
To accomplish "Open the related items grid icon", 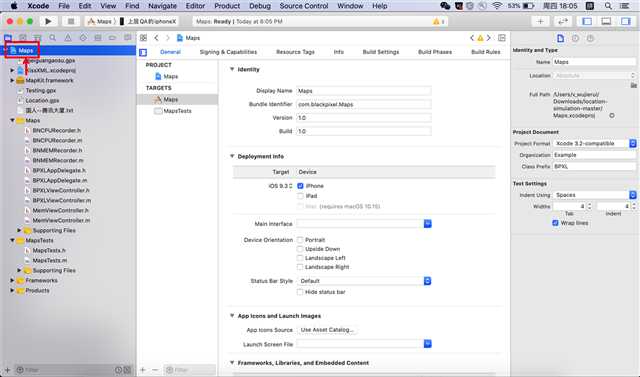I will 143,38.
